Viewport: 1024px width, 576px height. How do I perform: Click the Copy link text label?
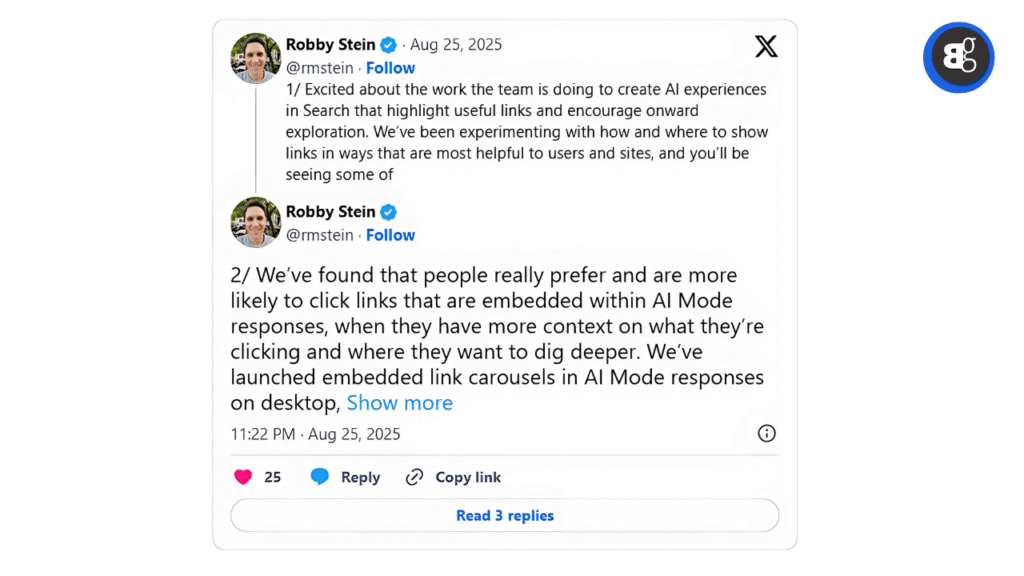(468, 477)
